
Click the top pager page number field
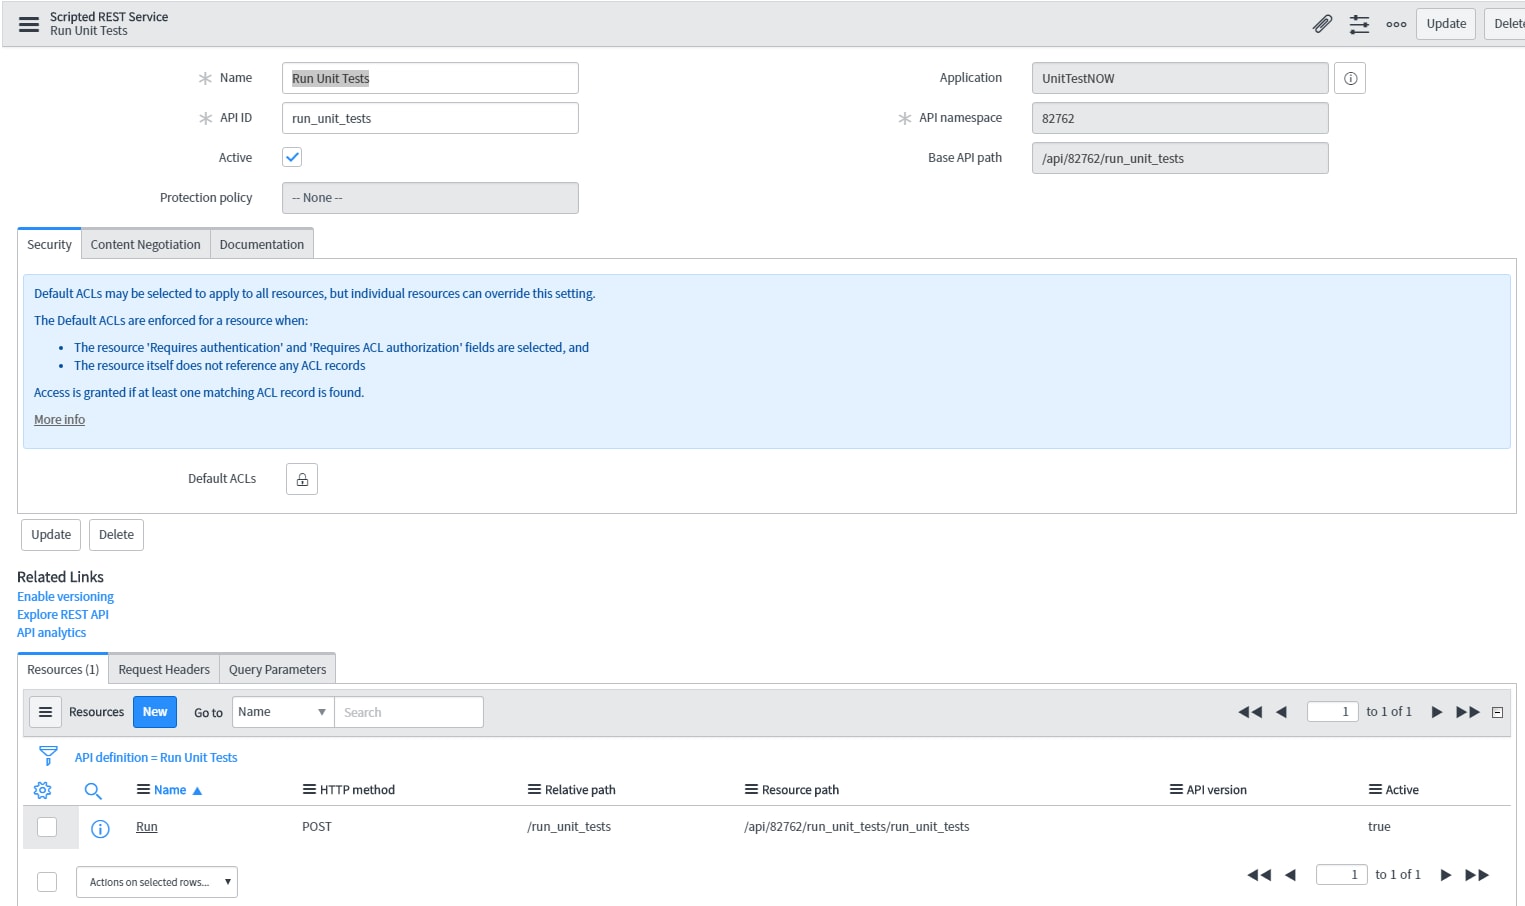[x=1332, y=712]
